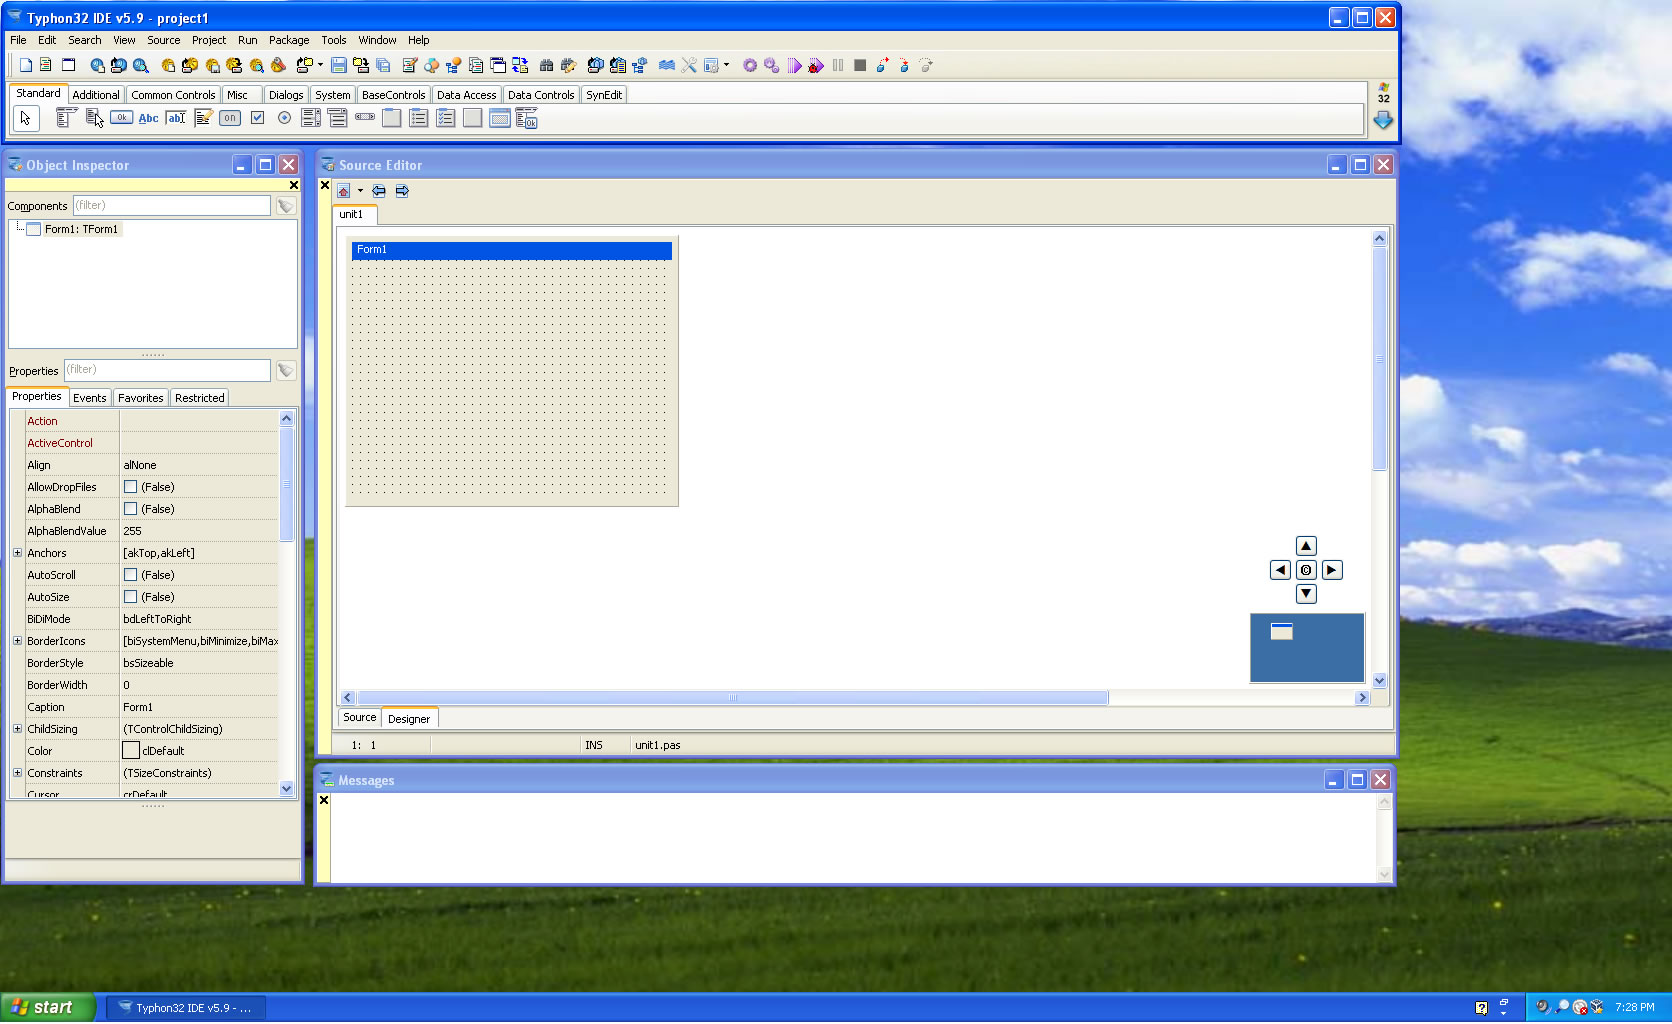Image resolution: width=1672 pixels, height=1024 pixels.
Task: Open the Package menu
Action: coord(289,40)
